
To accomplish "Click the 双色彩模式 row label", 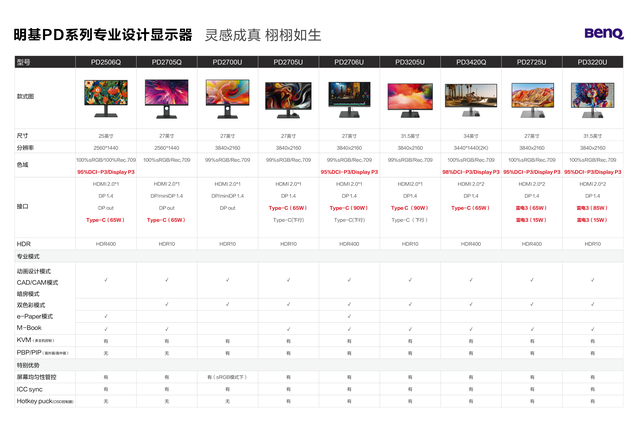I will pyautogui.click(x=31, y=305).
